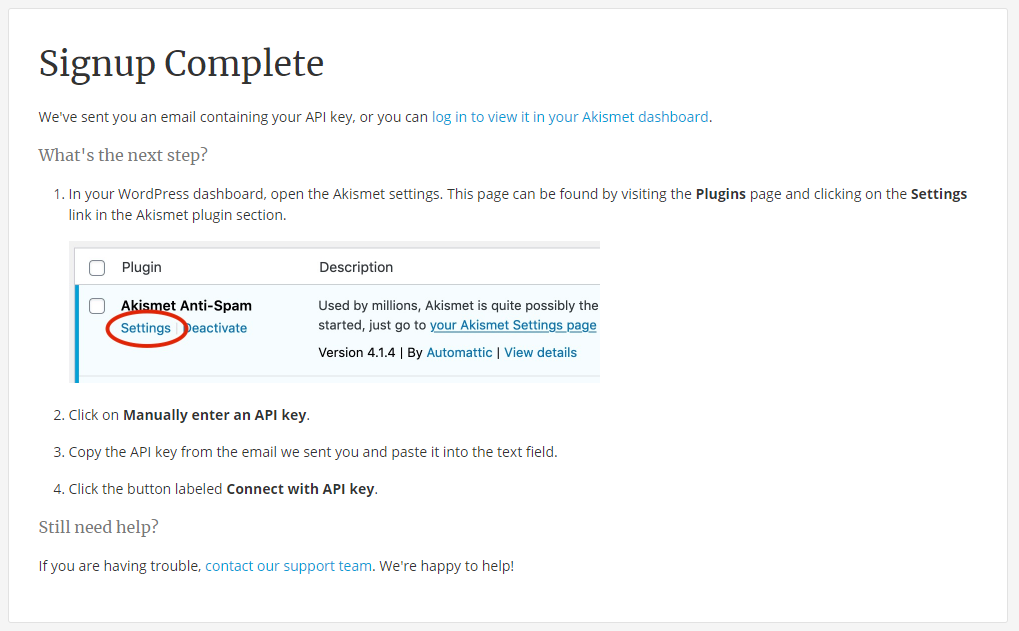Open your Akismet Settings page link
This screenshot has width=1019, height=631.
[513, 325]
